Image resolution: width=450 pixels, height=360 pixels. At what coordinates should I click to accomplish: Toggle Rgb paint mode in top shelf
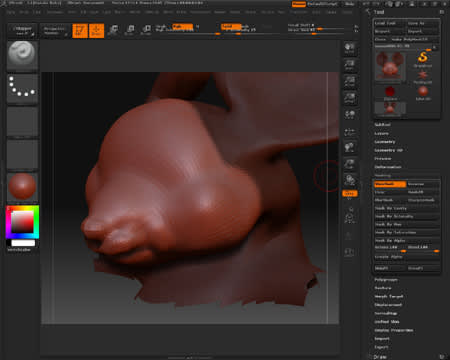pyautogui.click(x=182, y=26)
